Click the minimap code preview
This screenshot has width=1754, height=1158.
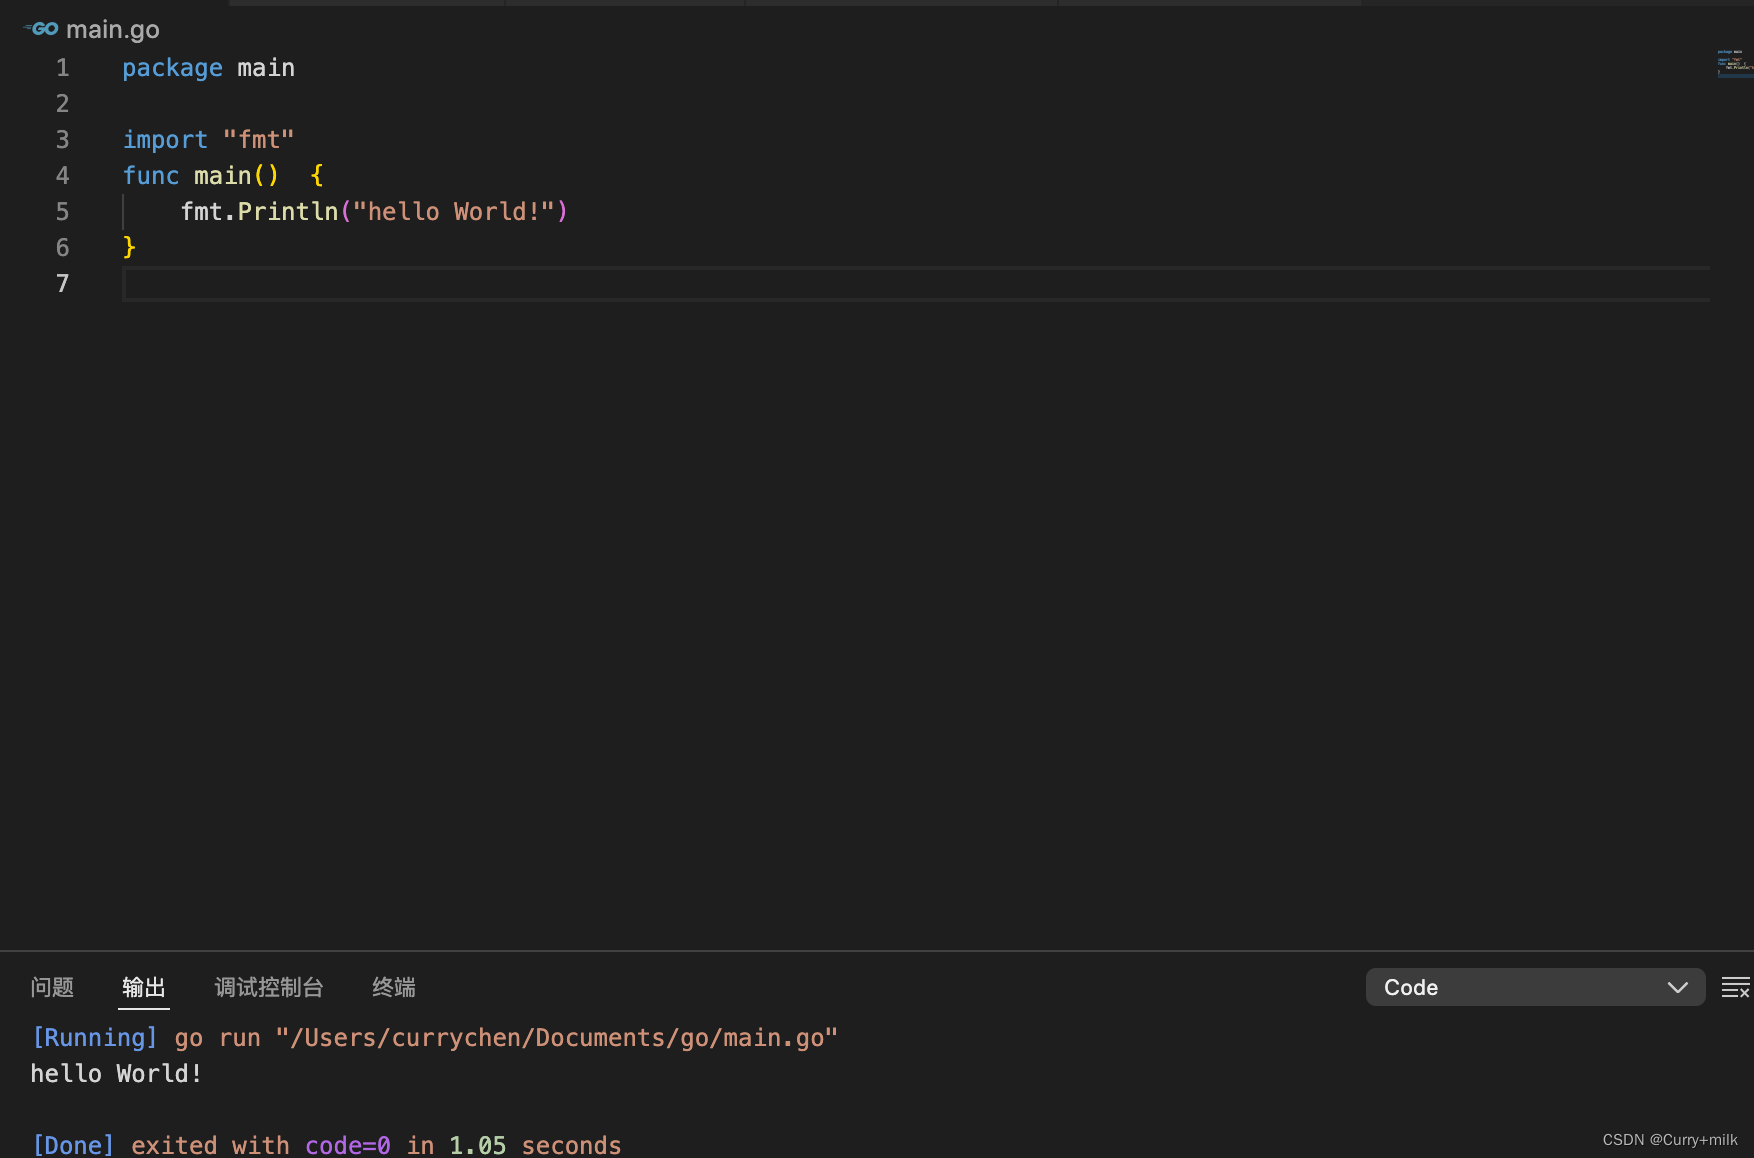(1734, 62)
